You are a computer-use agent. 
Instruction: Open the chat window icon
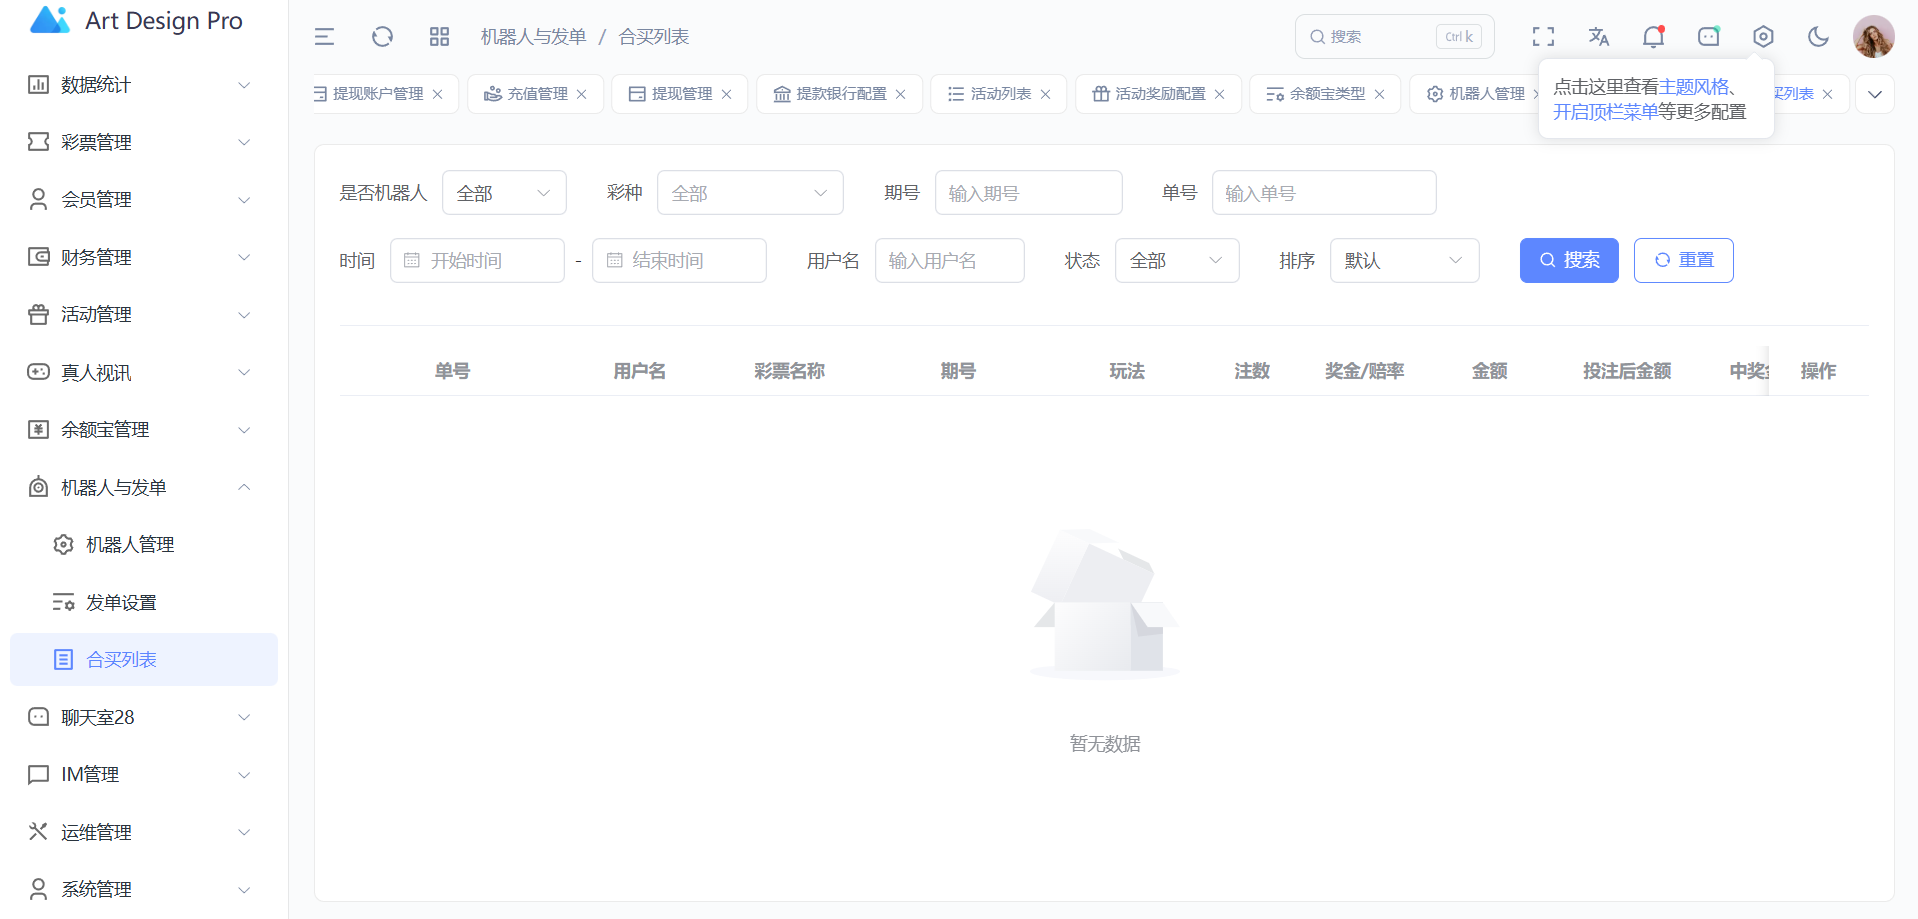[x=1708, y=37]
